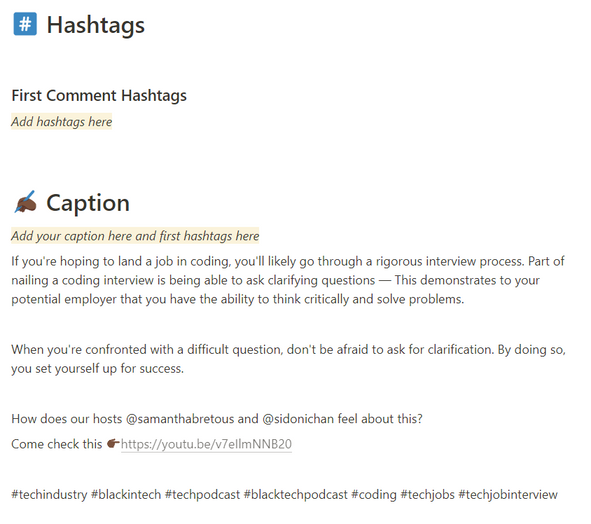This screenshot has width=591, height=524.
Task: Click the #techjobinterview hashtag
Action: click(508, 494)
